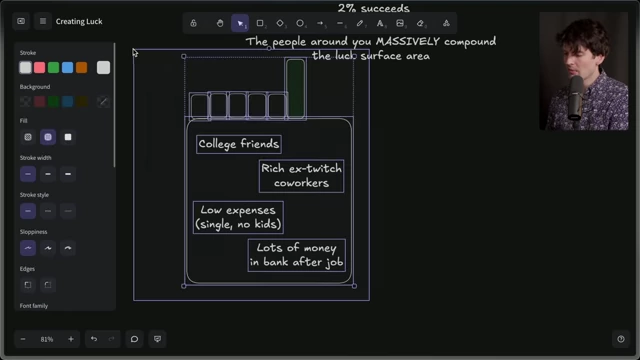Set edges to round
The width and height of the screenshot is (640, 360).
(x=48, y=285)
